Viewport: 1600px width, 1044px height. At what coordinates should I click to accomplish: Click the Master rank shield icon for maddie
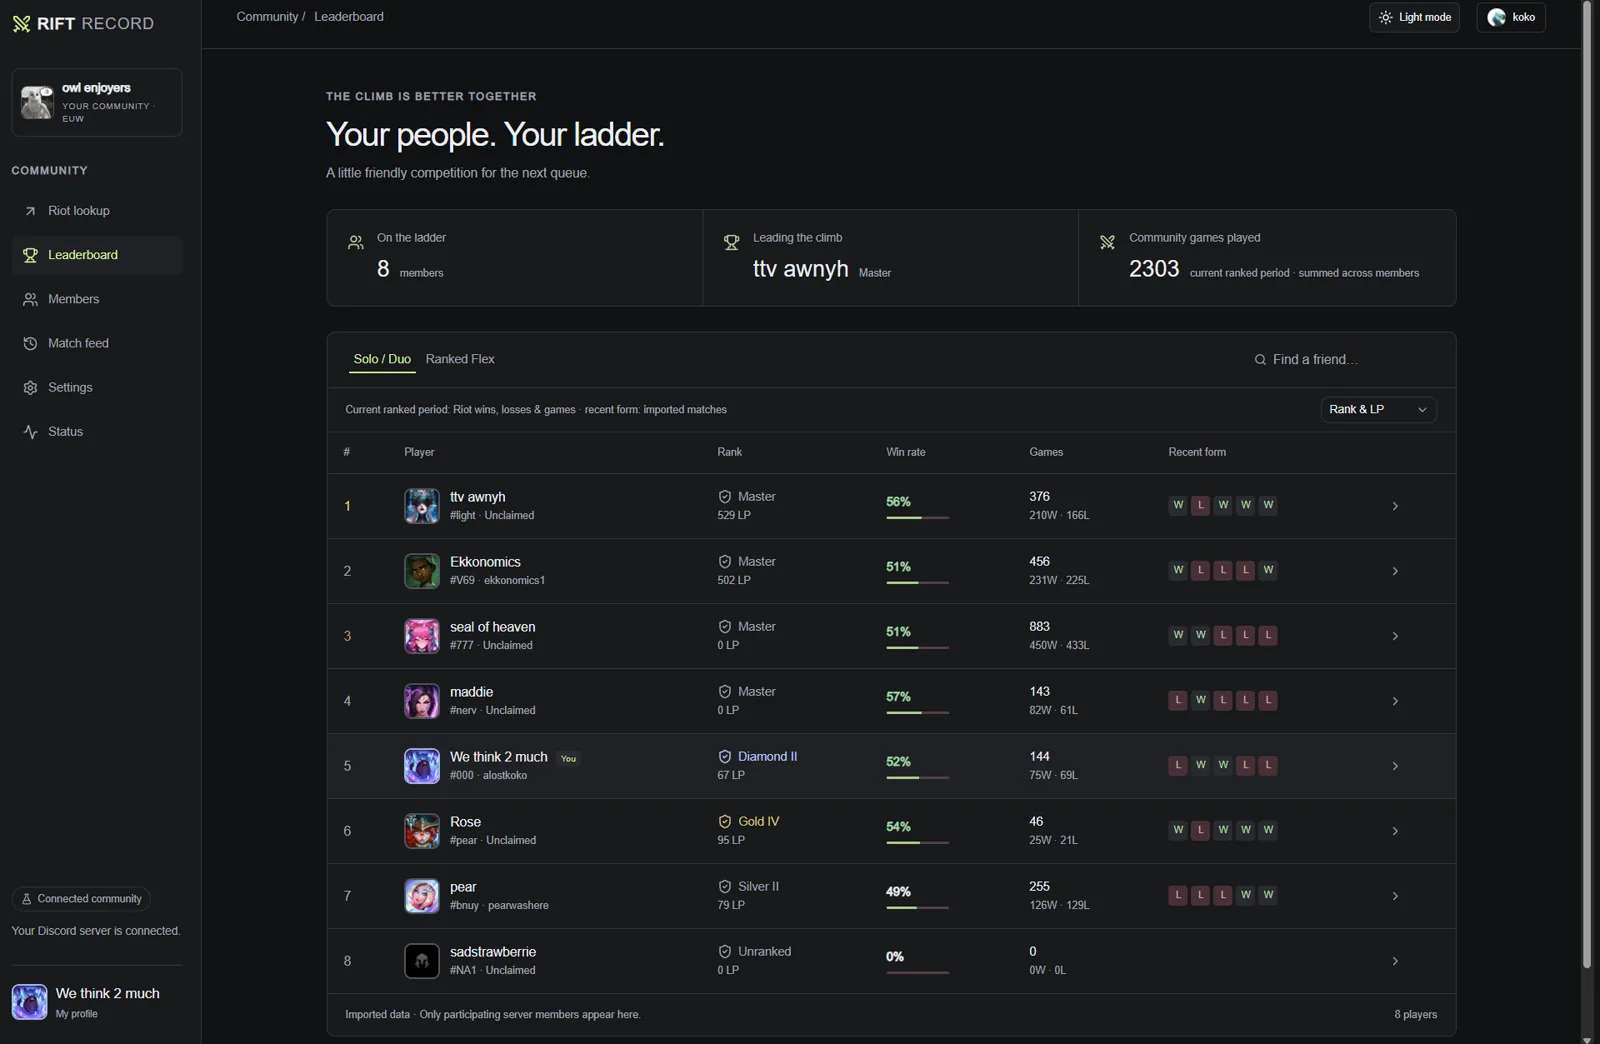724,692
